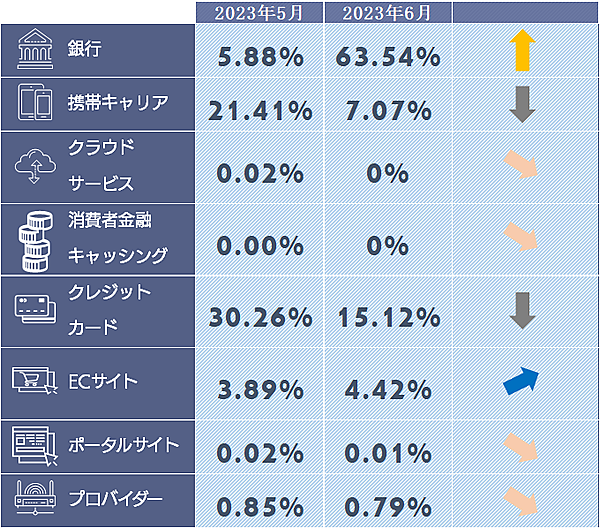Image resolution: width=600 pixels, height=529 pixels.
Task: Click the gray down arrow for credit cards
Action: tap(522, 311)
